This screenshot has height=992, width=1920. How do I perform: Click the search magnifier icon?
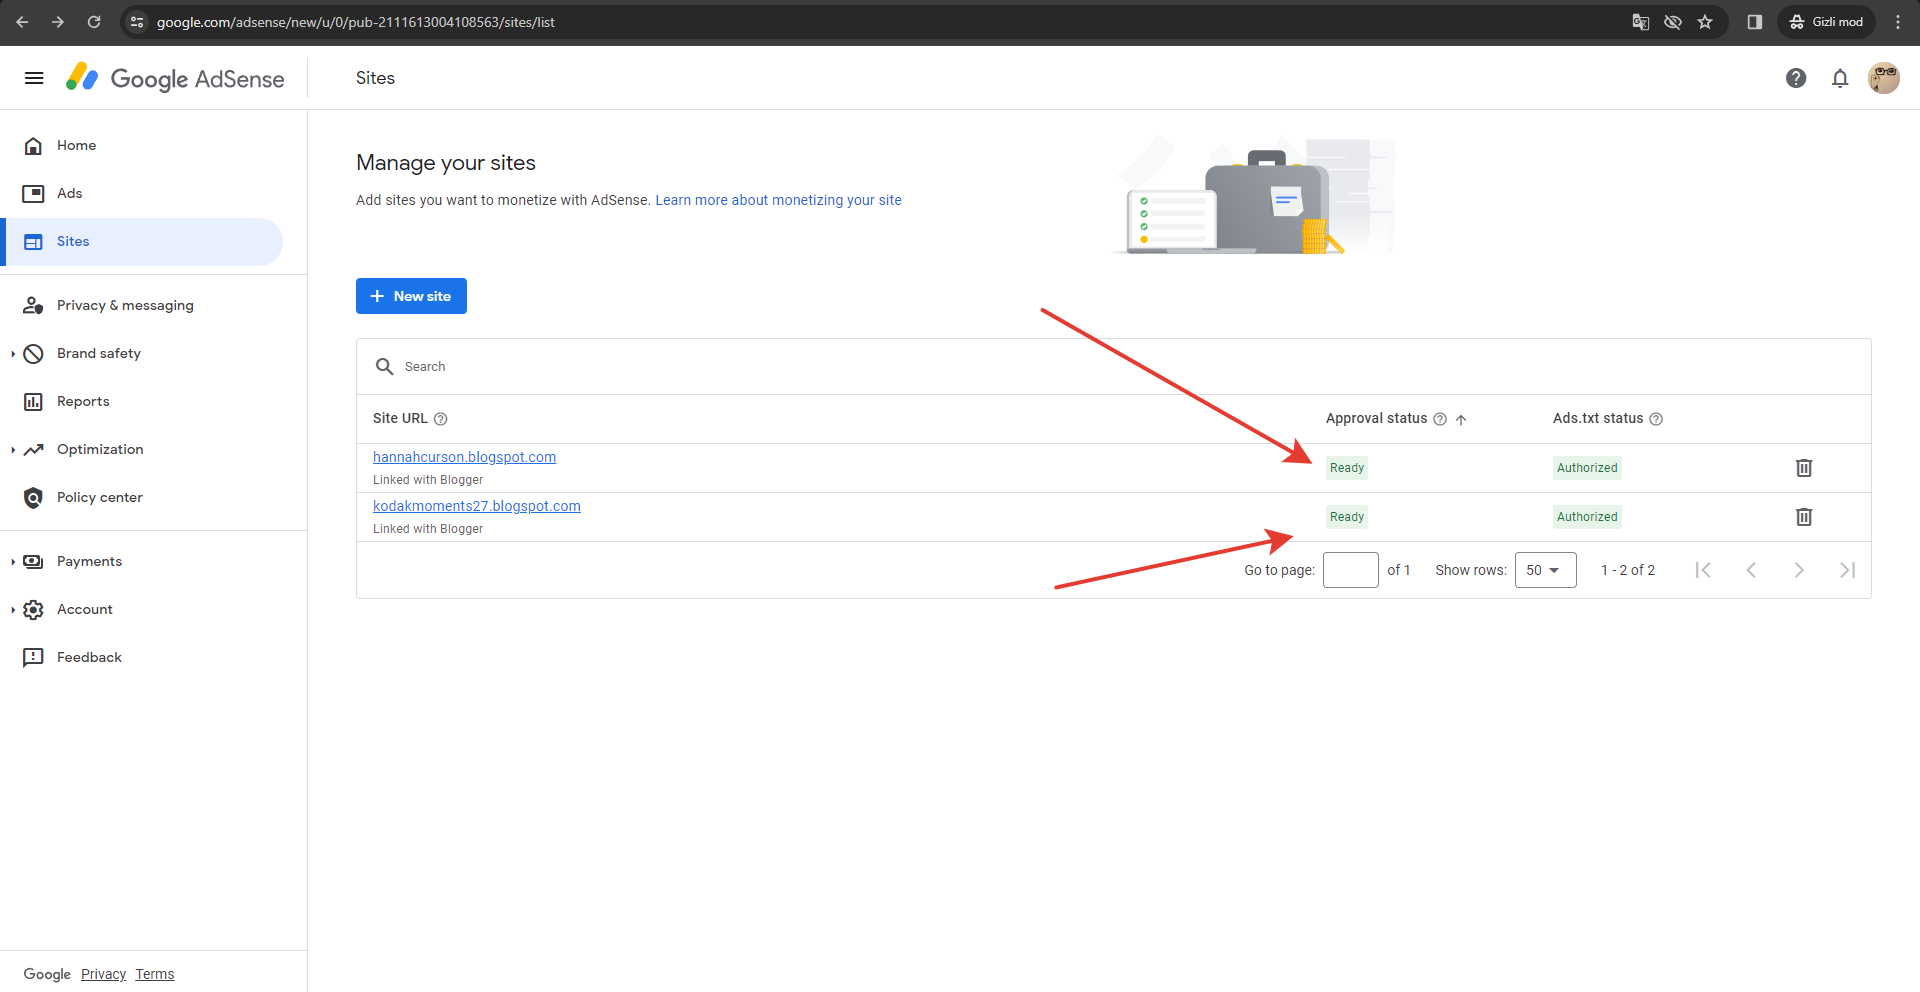click(x=384, y=367)
